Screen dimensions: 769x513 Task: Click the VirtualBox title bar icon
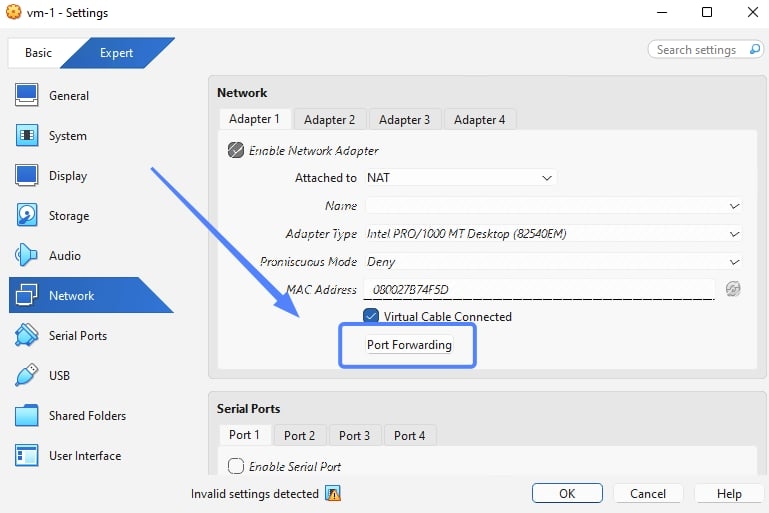pyautogui.click(x=14, y=12)
